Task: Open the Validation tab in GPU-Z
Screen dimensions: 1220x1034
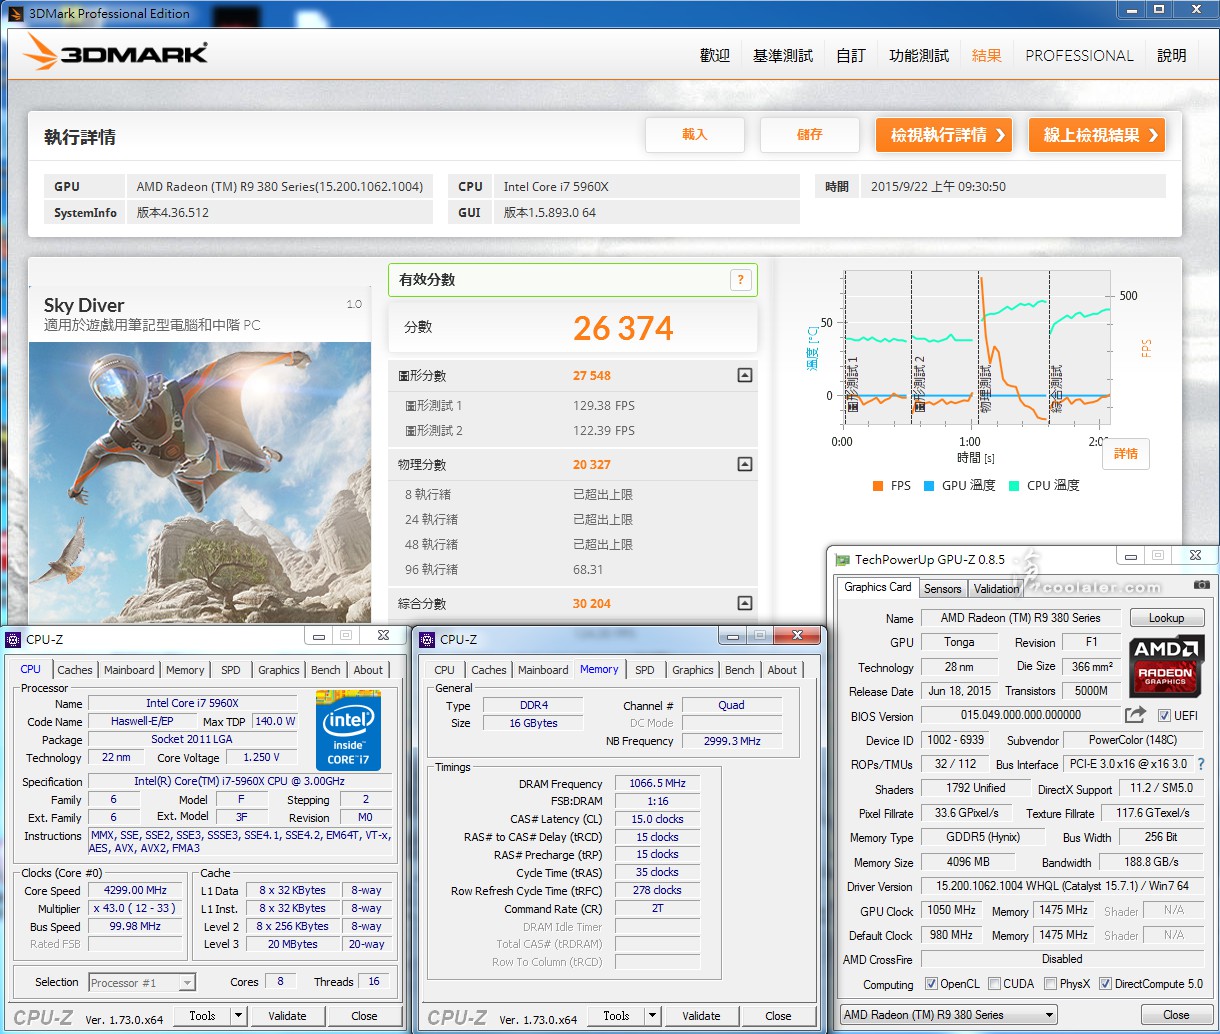Action: pos(997,589)
